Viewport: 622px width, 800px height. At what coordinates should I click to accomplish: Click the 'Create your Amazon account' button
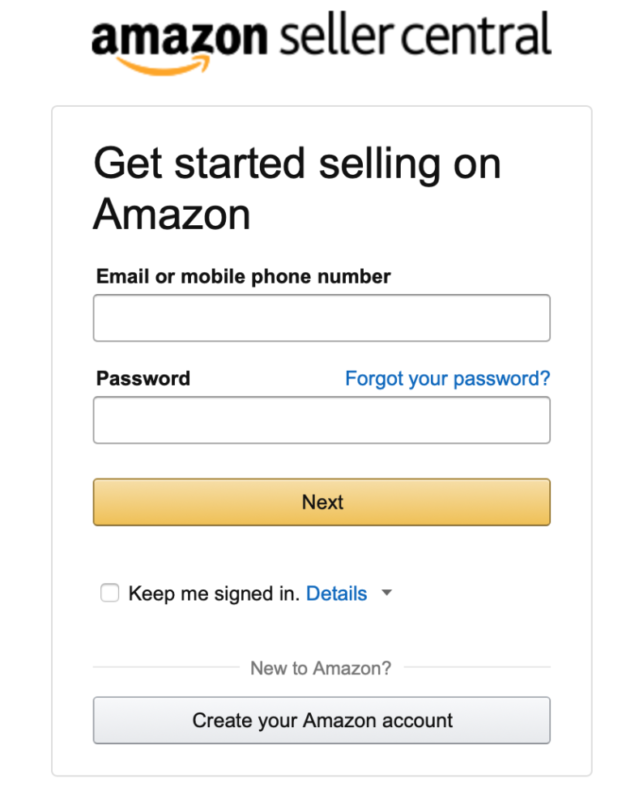pos(322,720)
